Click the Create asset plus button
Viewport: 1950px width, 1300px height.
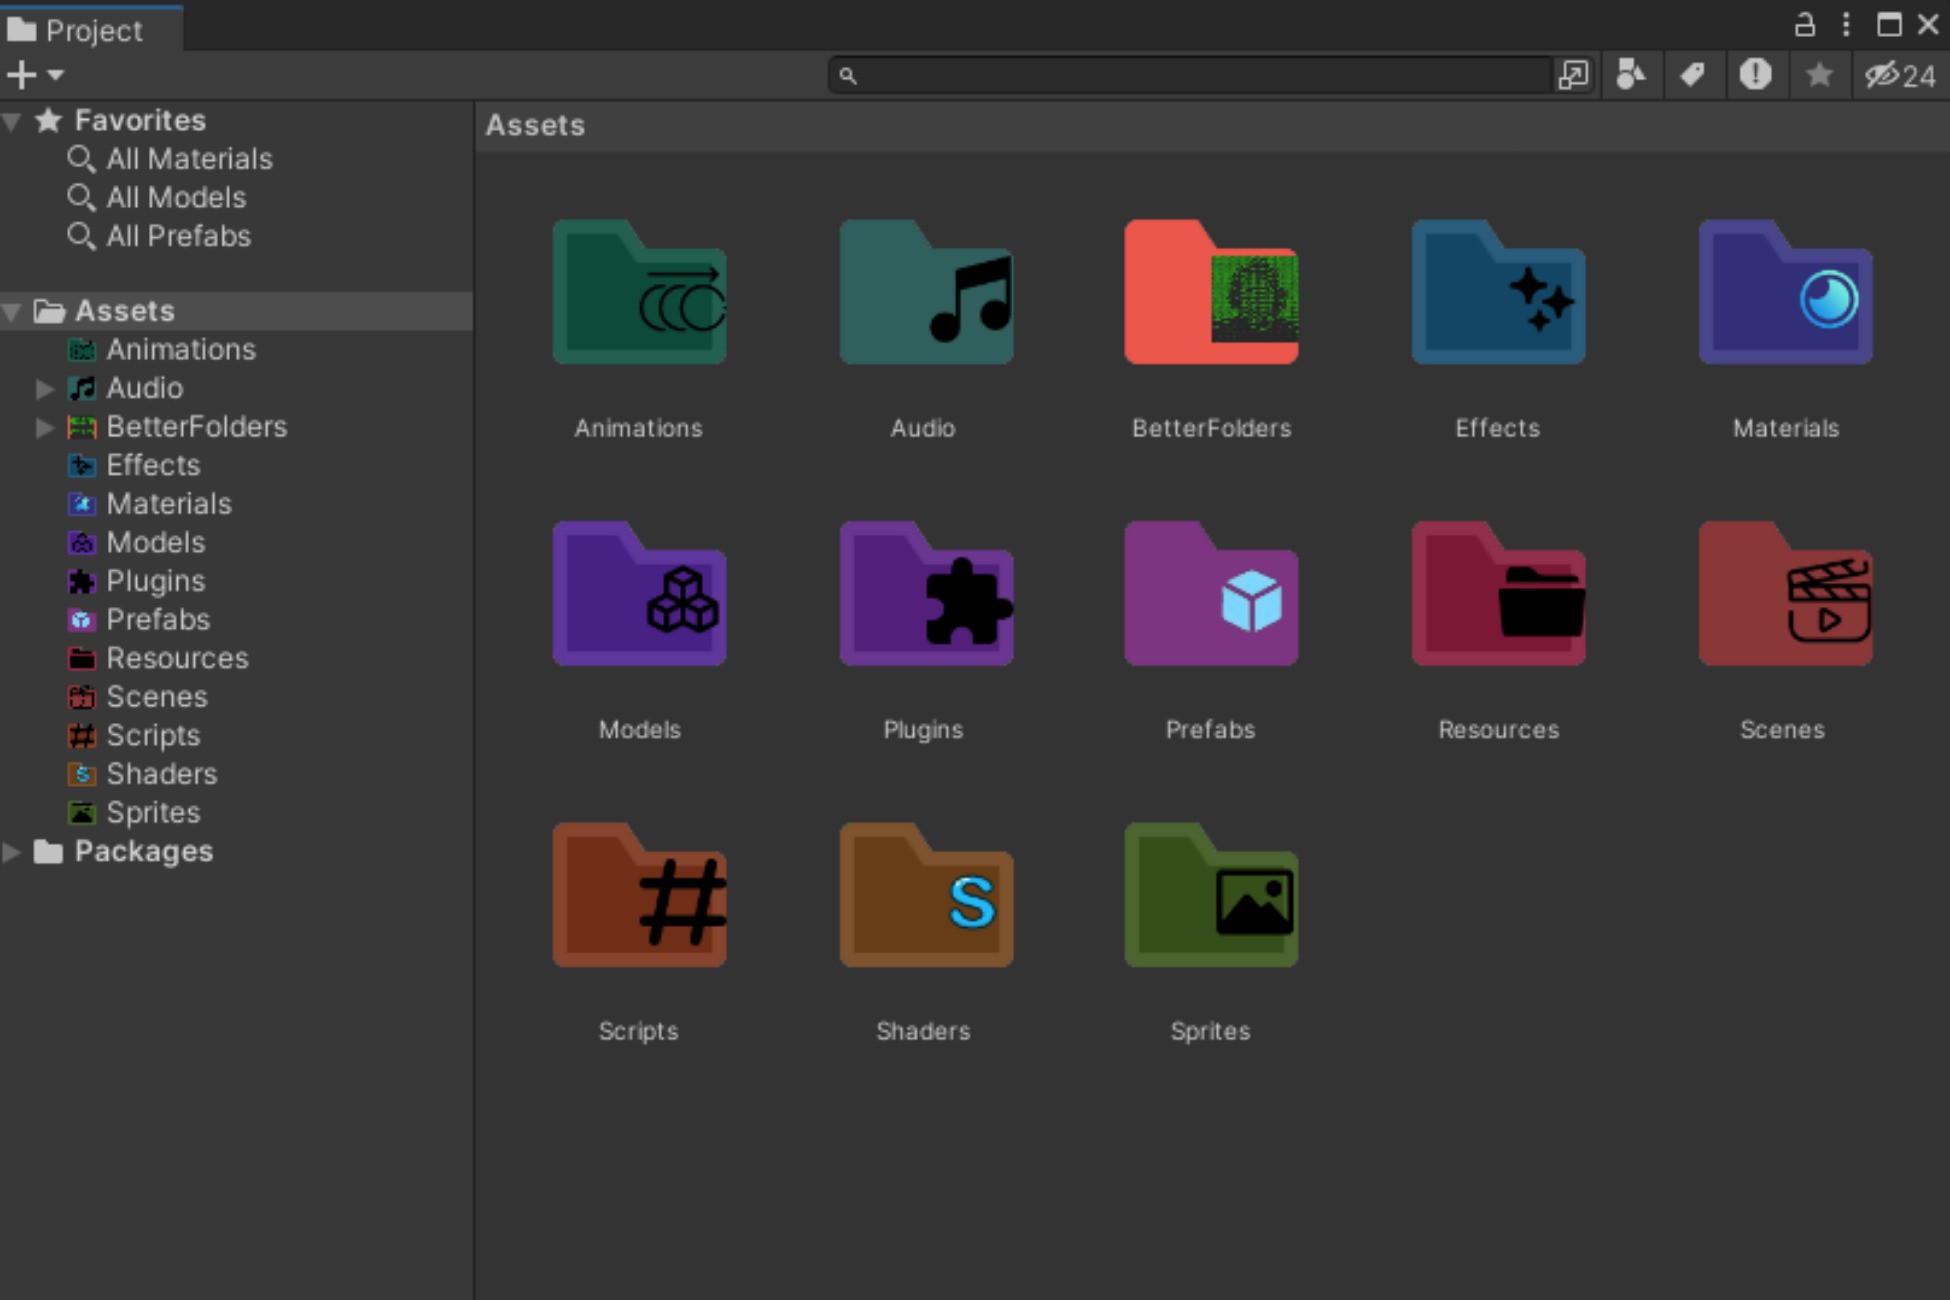click(x=20, y=74)
